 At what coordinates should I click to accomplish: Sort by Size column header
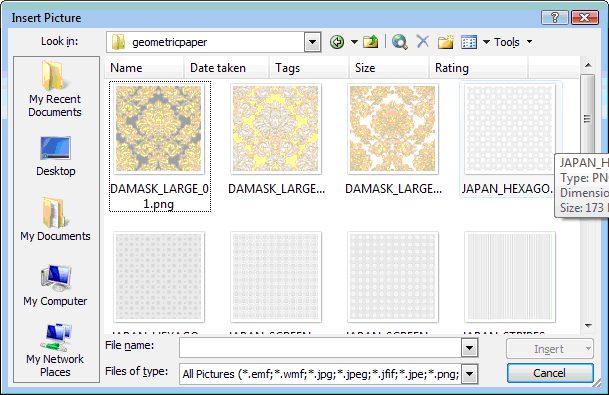coord(389,68)
